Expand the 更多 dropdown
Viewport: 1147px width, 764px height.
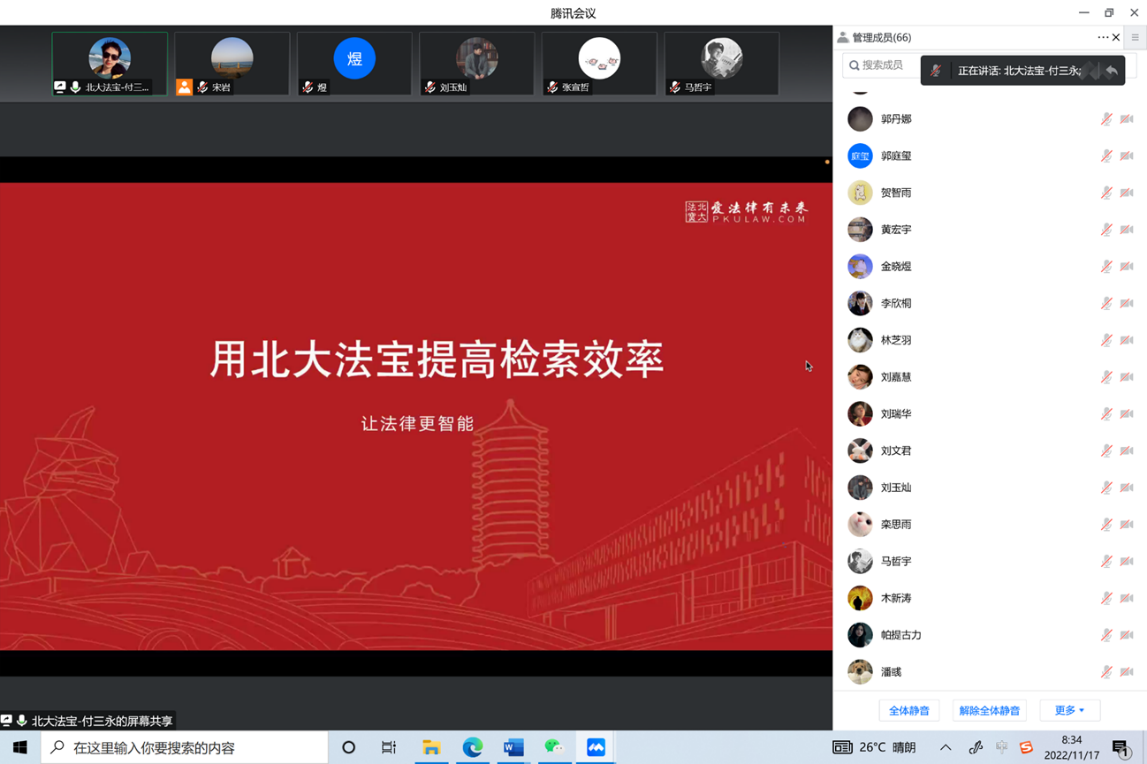[1069, 711]
